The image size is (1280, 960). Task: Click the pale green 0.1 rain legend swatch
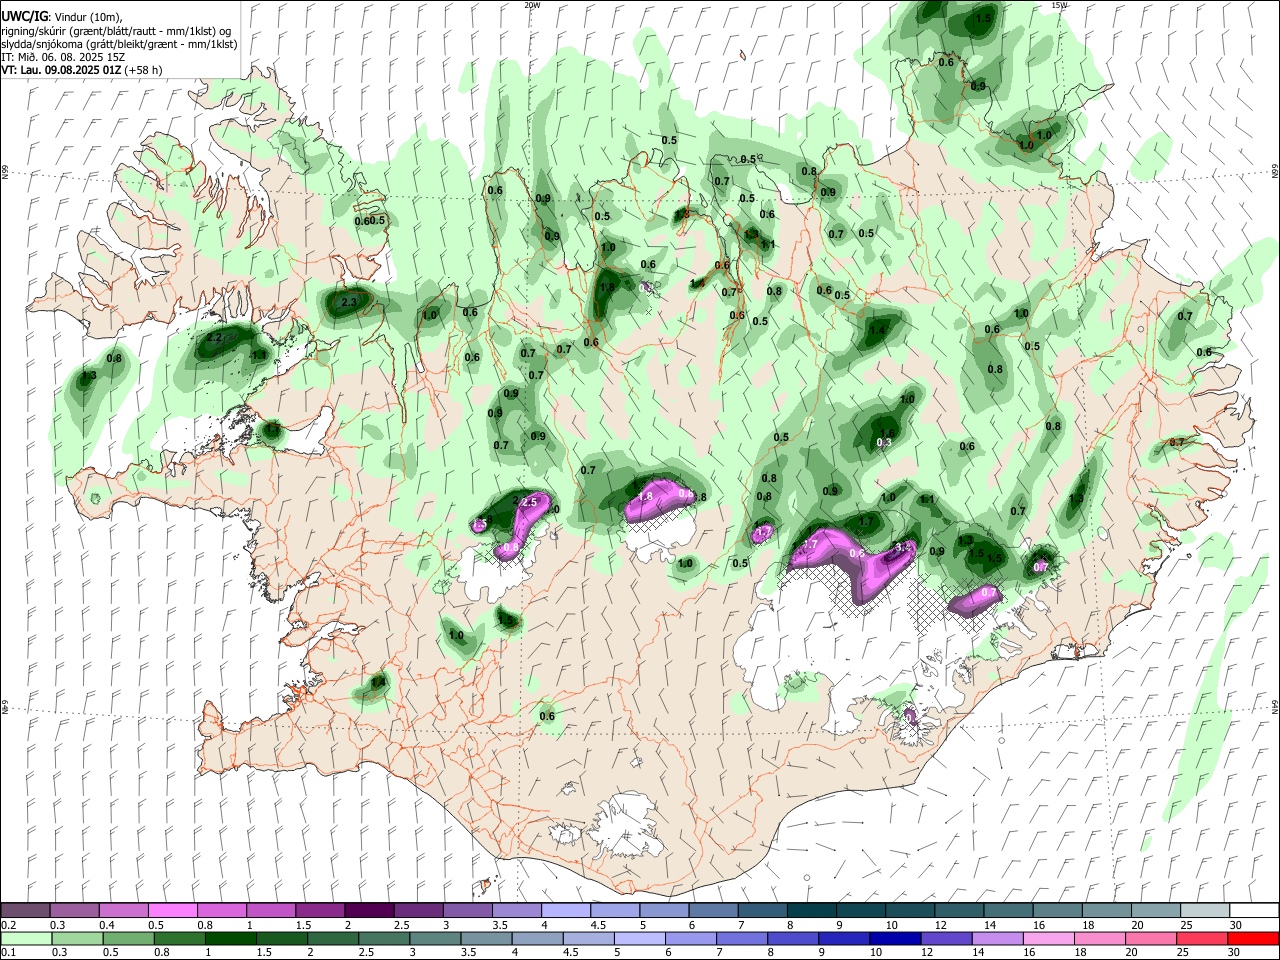(x=26, y=938)
